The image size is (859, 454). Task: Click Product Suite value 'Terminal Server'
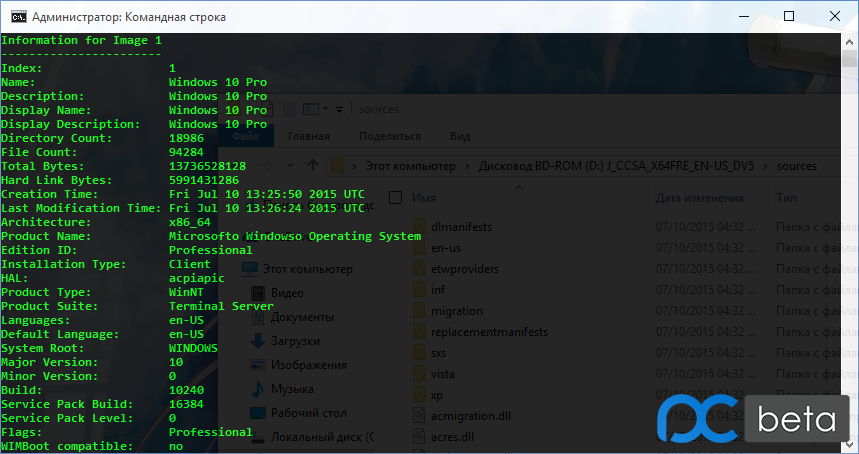coord(221,306)
